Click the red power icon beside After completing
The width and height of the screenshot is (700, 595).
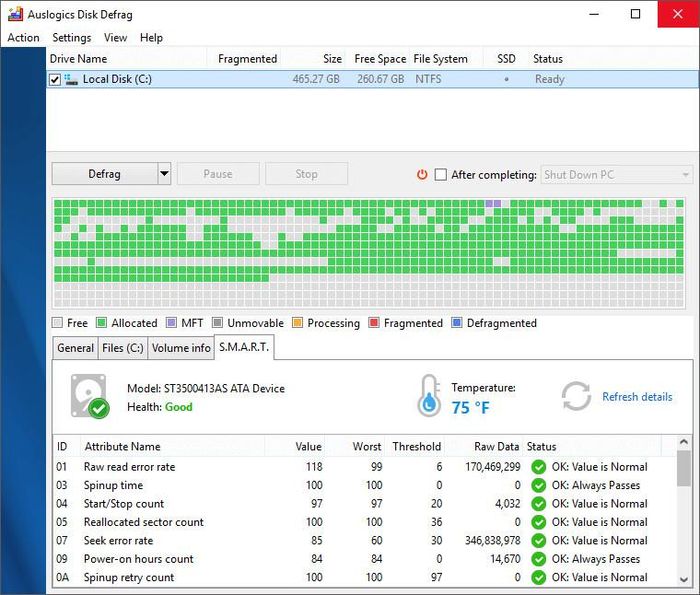click(x=422, y=175)
